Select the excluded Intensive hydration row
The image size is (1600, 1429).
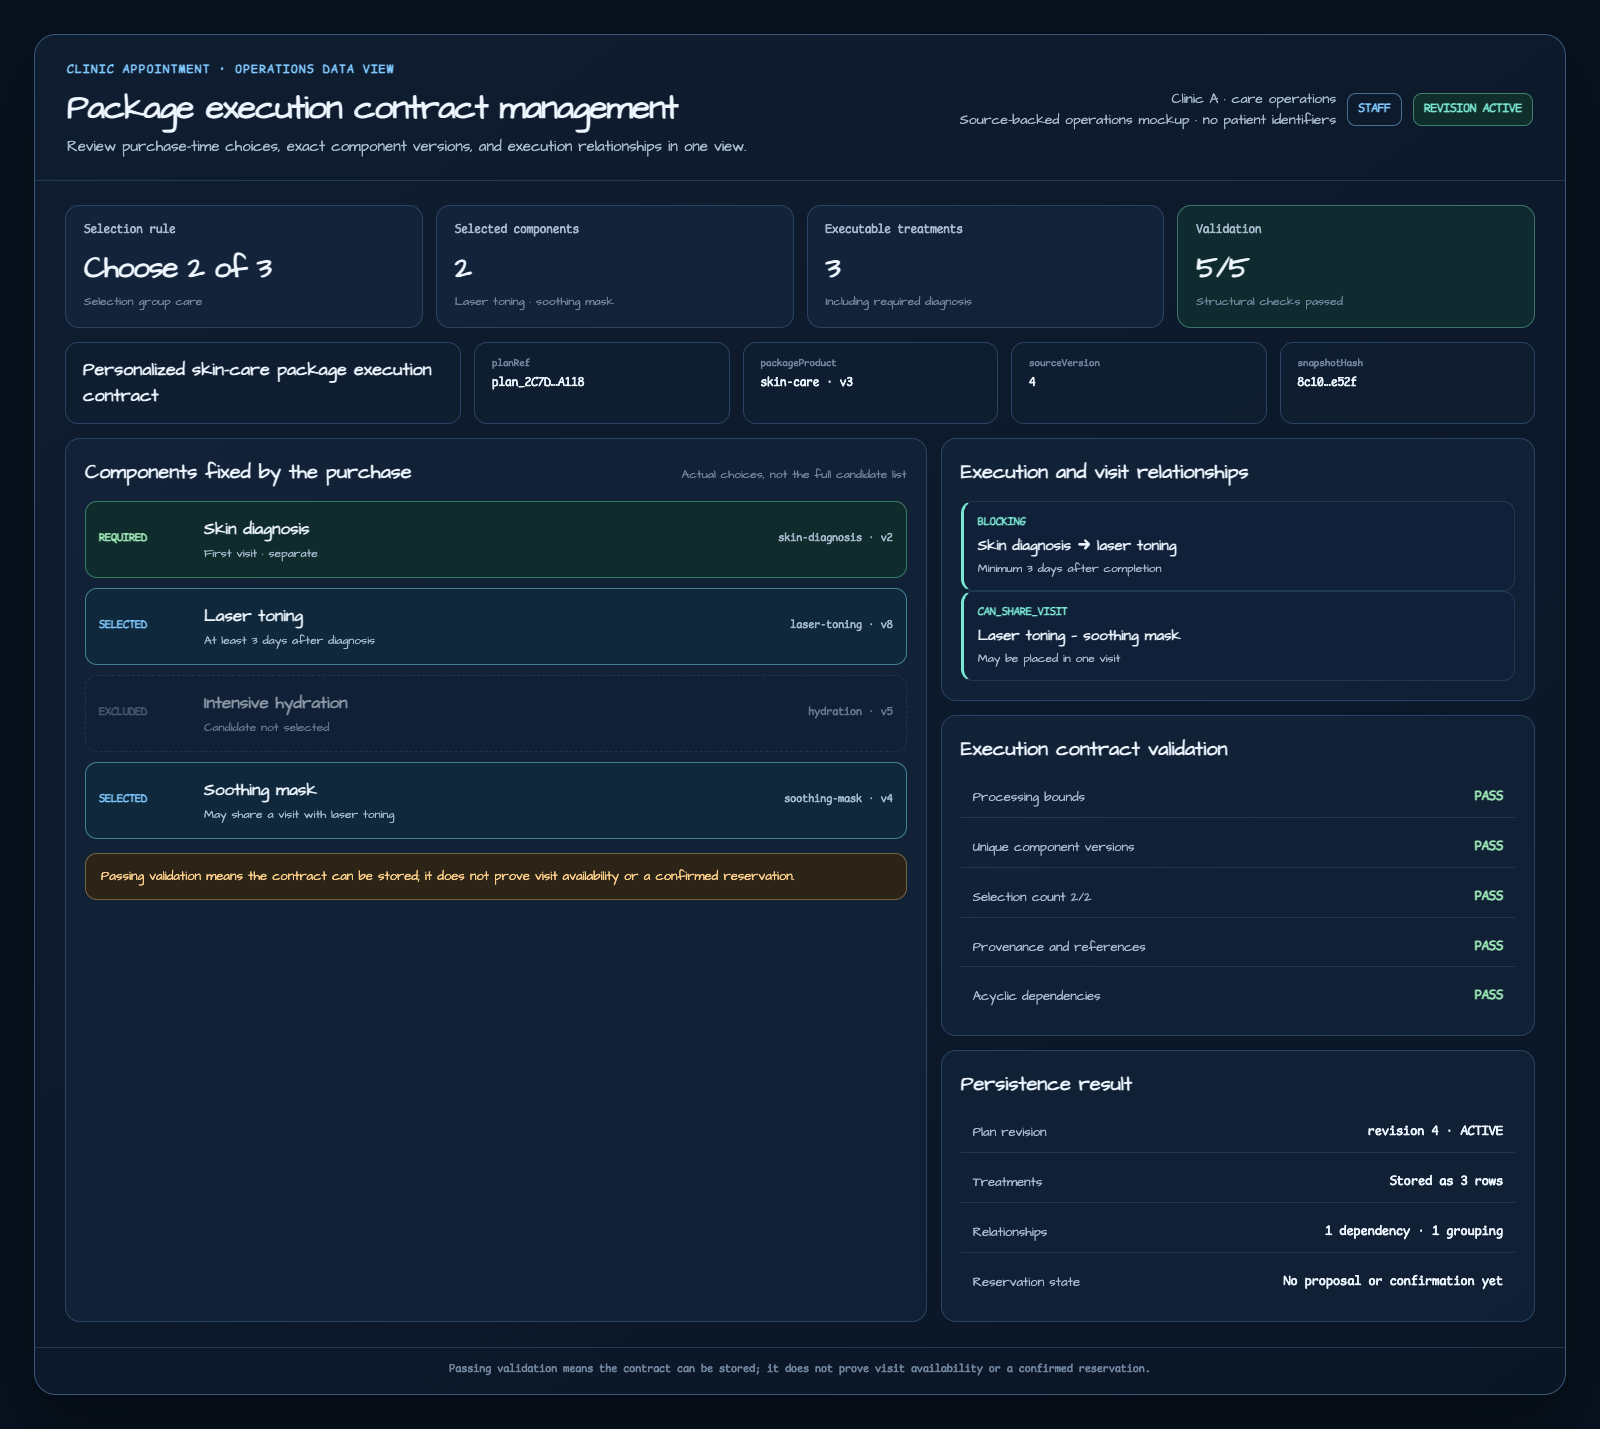[496, 713]
